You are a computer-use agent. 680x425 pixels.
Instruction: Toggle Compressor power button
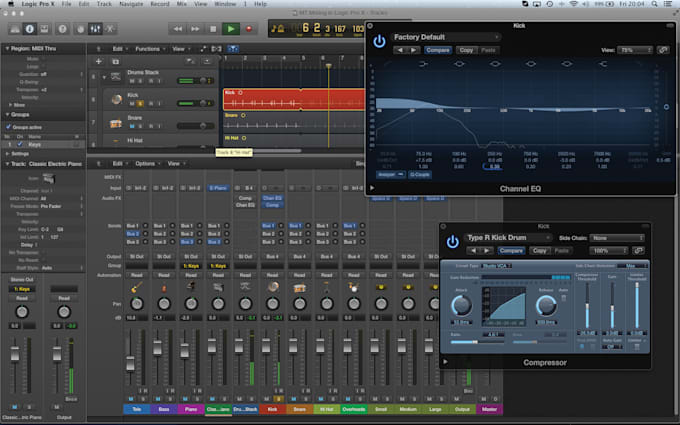pos(452,242)
